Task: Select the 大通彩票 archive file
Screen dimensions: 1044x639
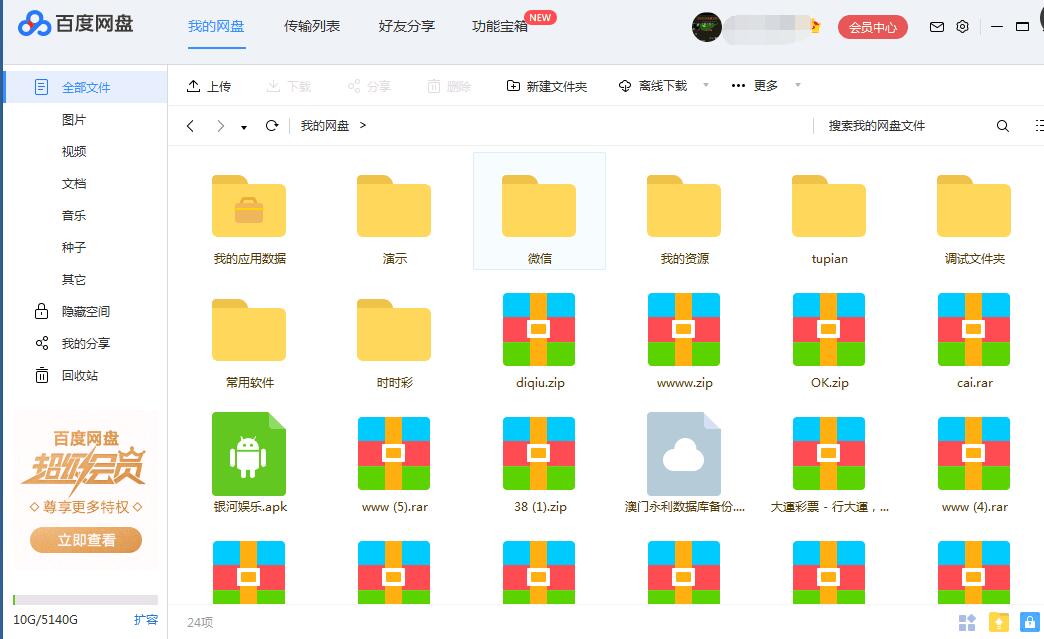Action: pos(829,453)
